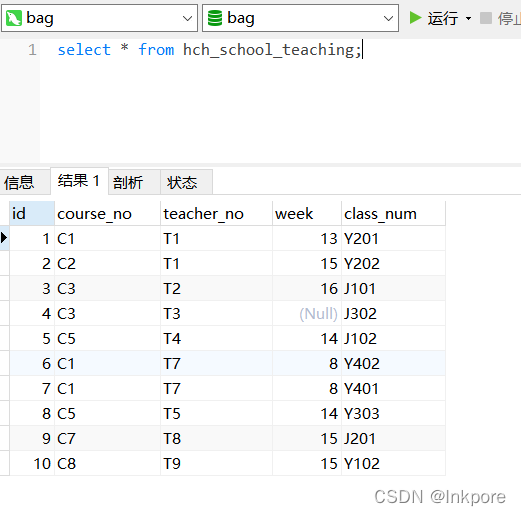Select cell Y202 in class_num column
Viewport: 521px width, 516px height.
[393, 263]
